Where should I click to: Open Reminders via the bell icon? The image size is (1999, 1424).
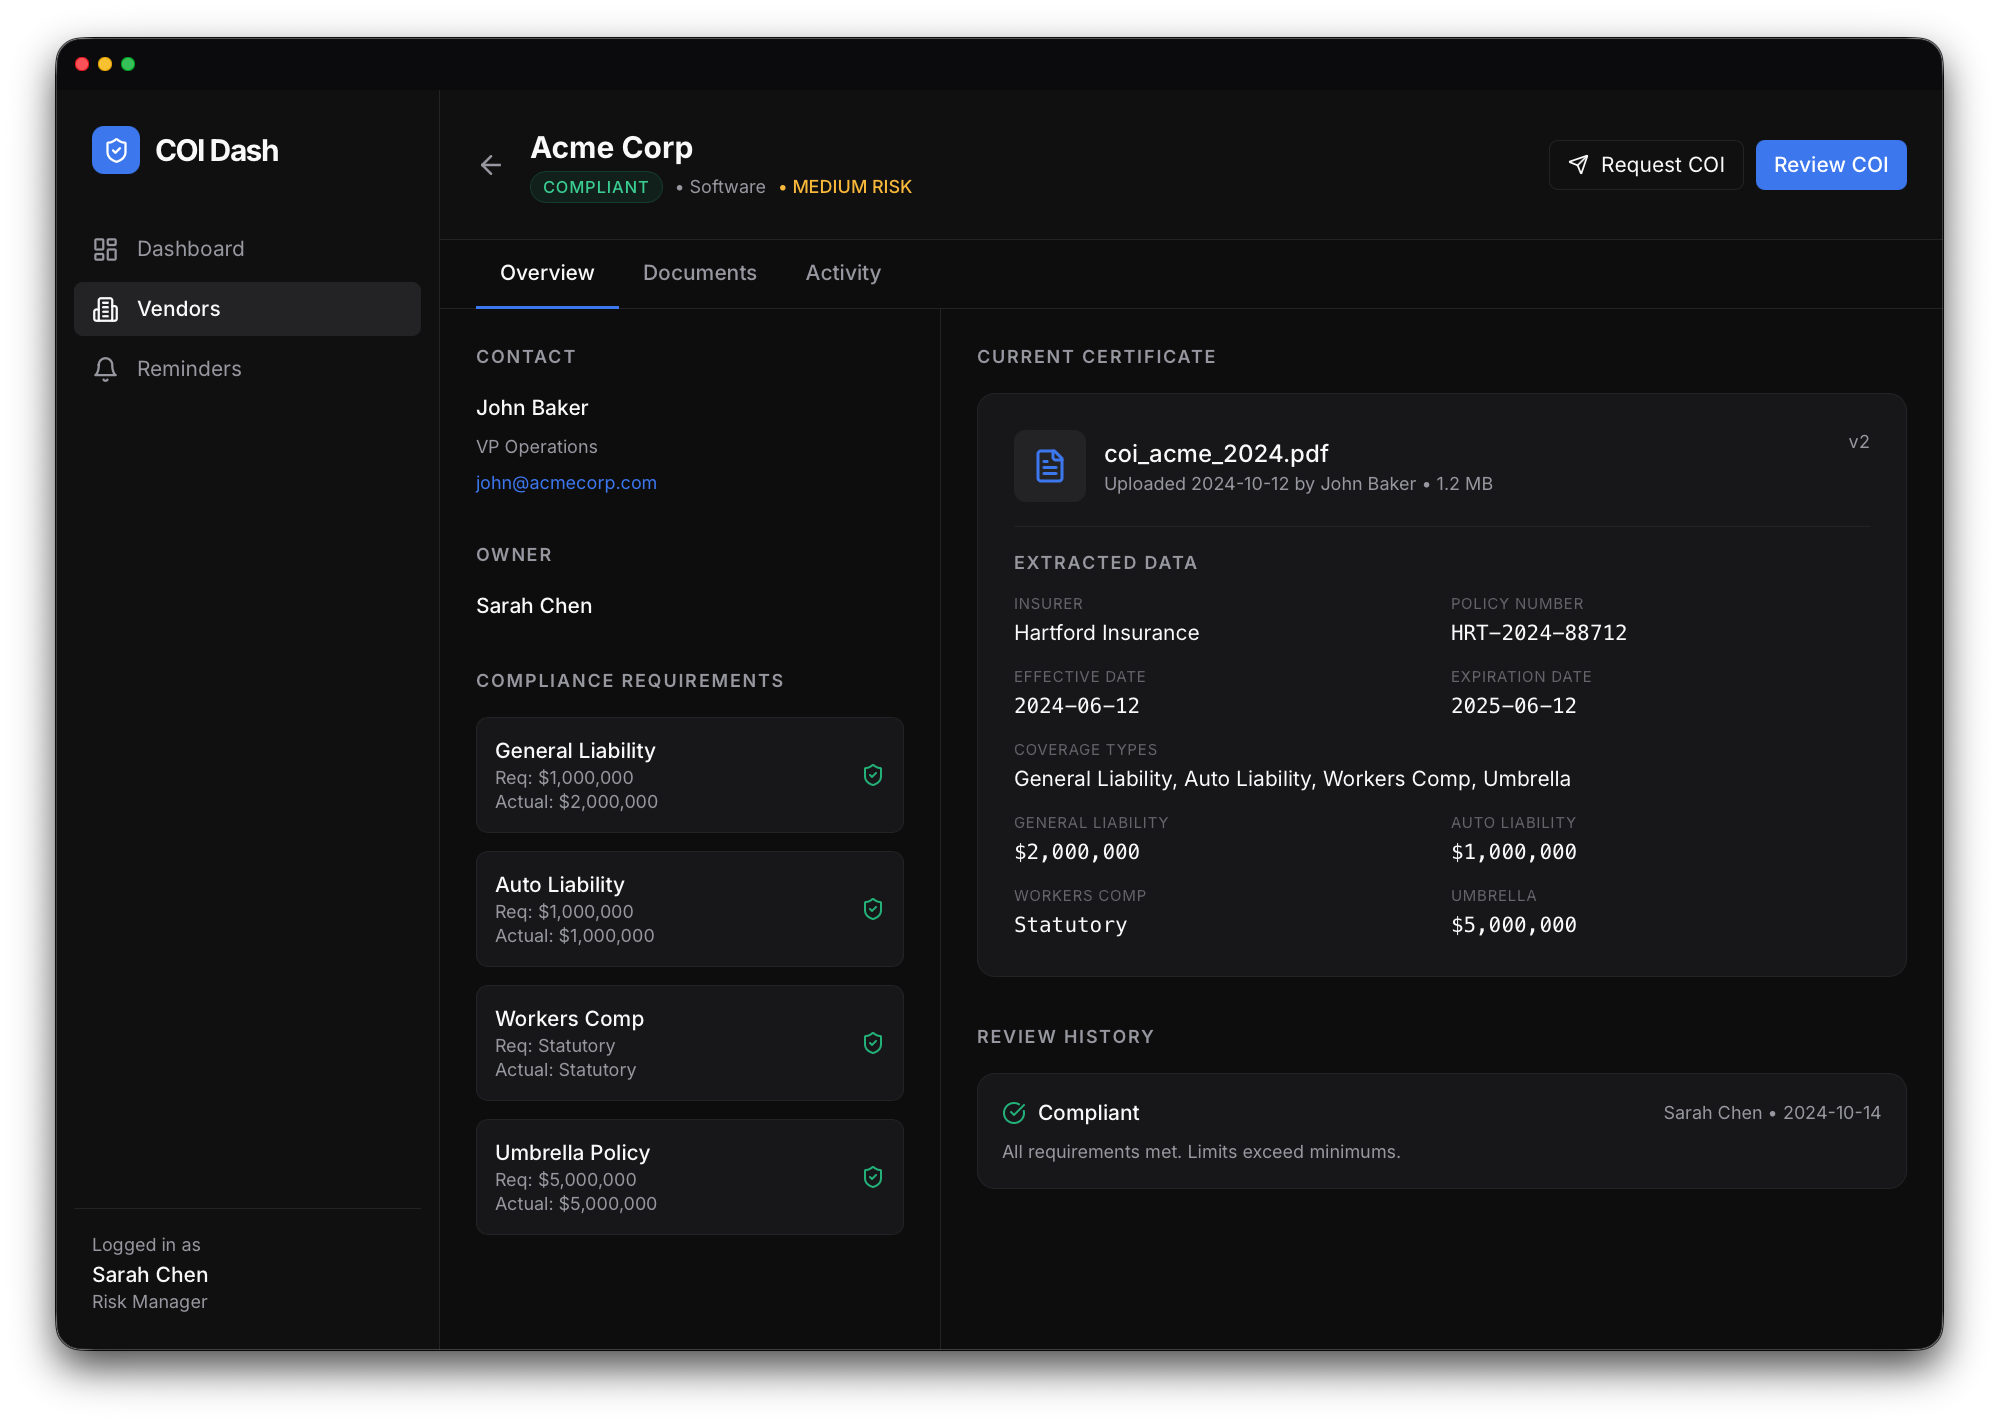click(105, 369)
